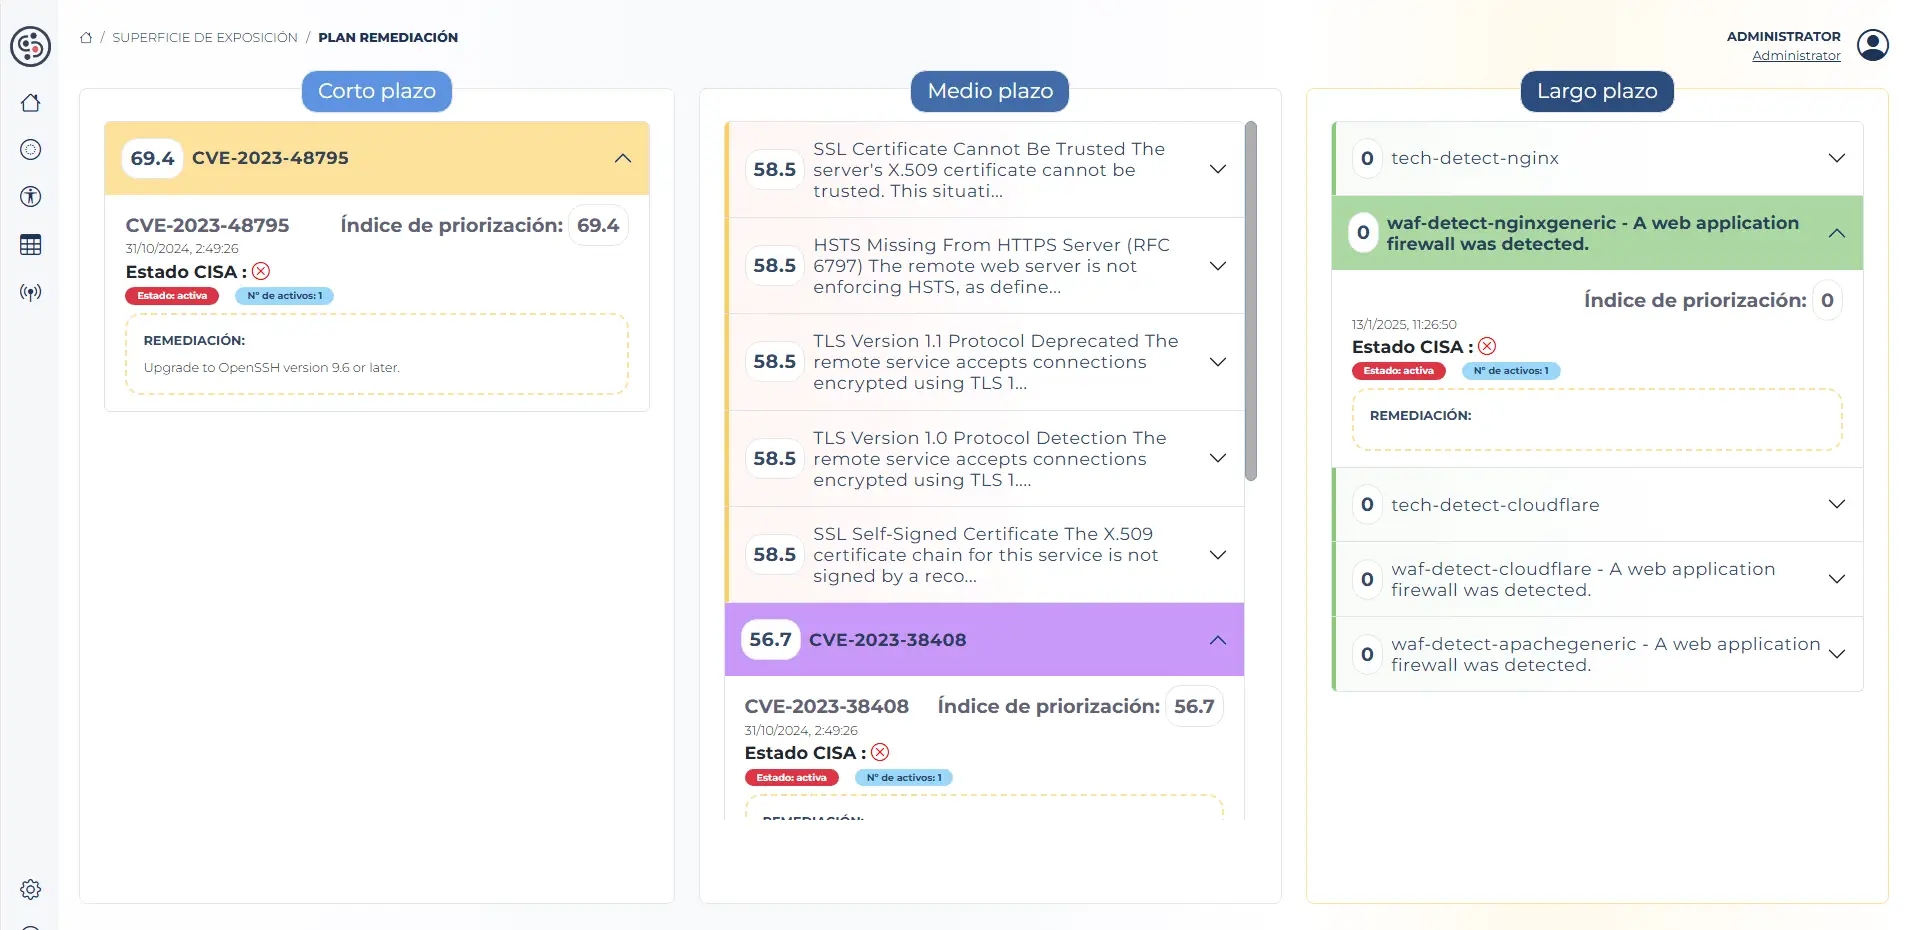
Task: Click the Superficie de Exposición breadcrumb link
Action: pyautogui.click(x=205, y=38)
